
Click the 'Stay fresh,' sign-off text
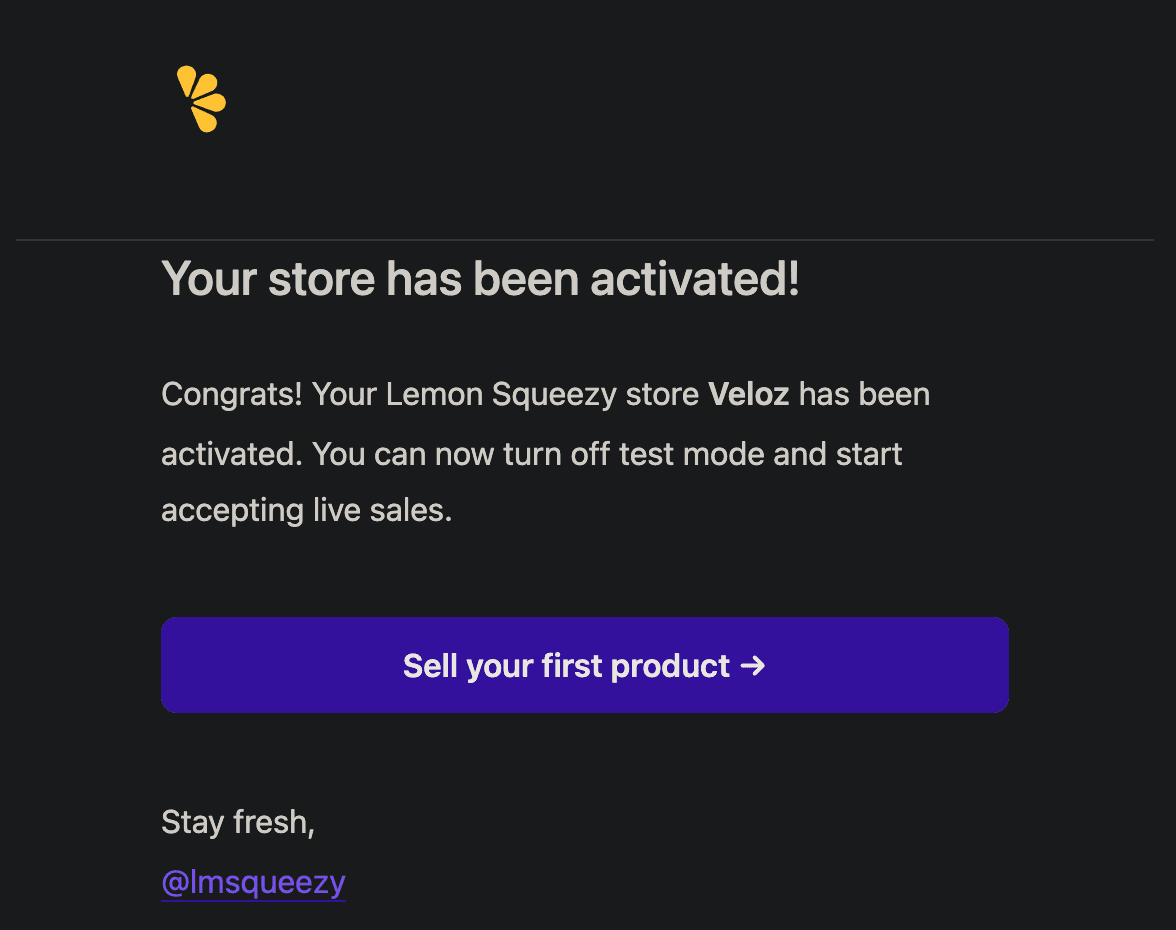[x=238, y=823]
